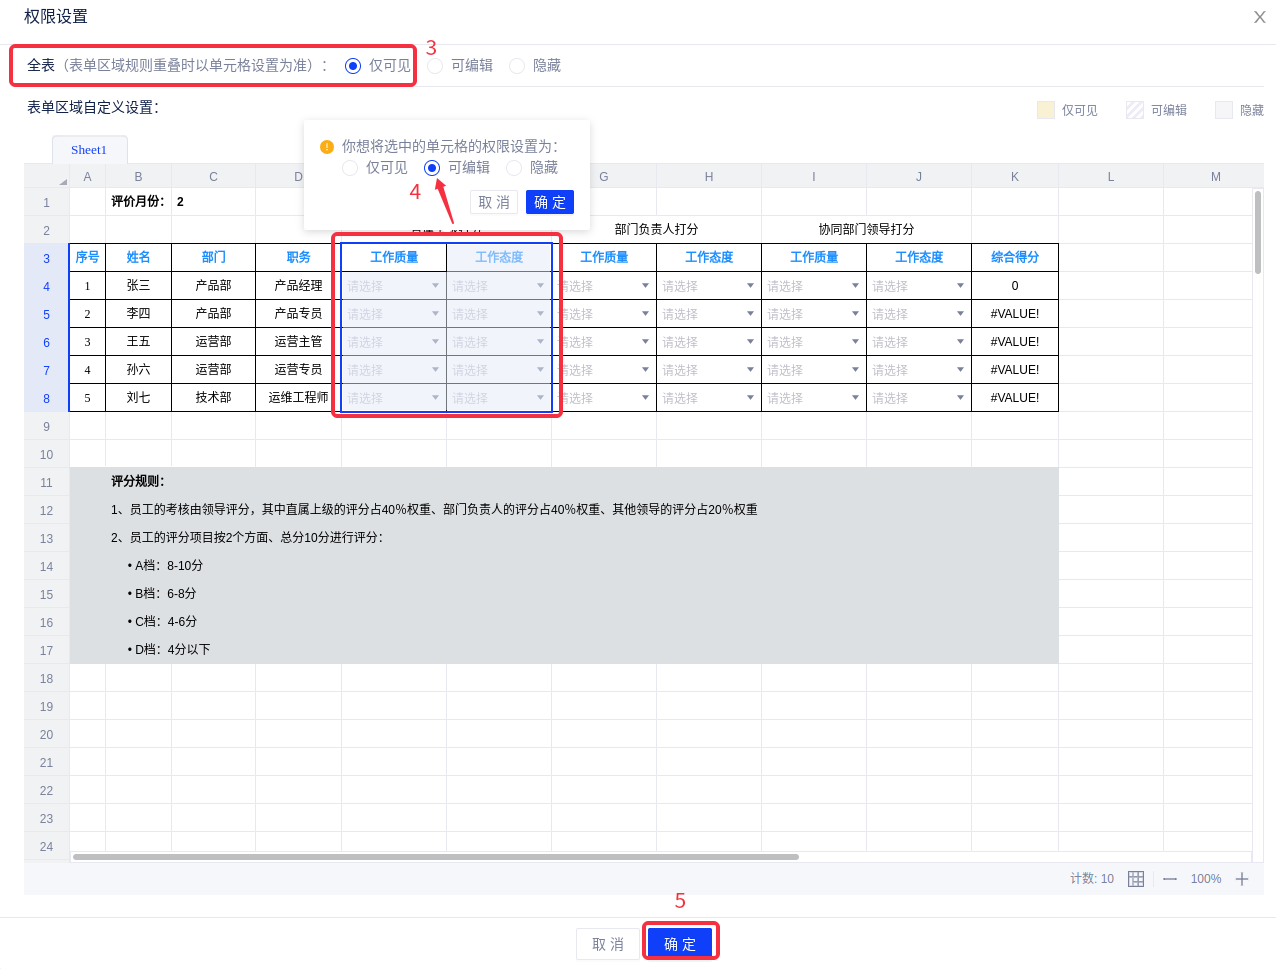Click the orange warning icon in popup
1276x969 pixels.
tap(327, 147)
